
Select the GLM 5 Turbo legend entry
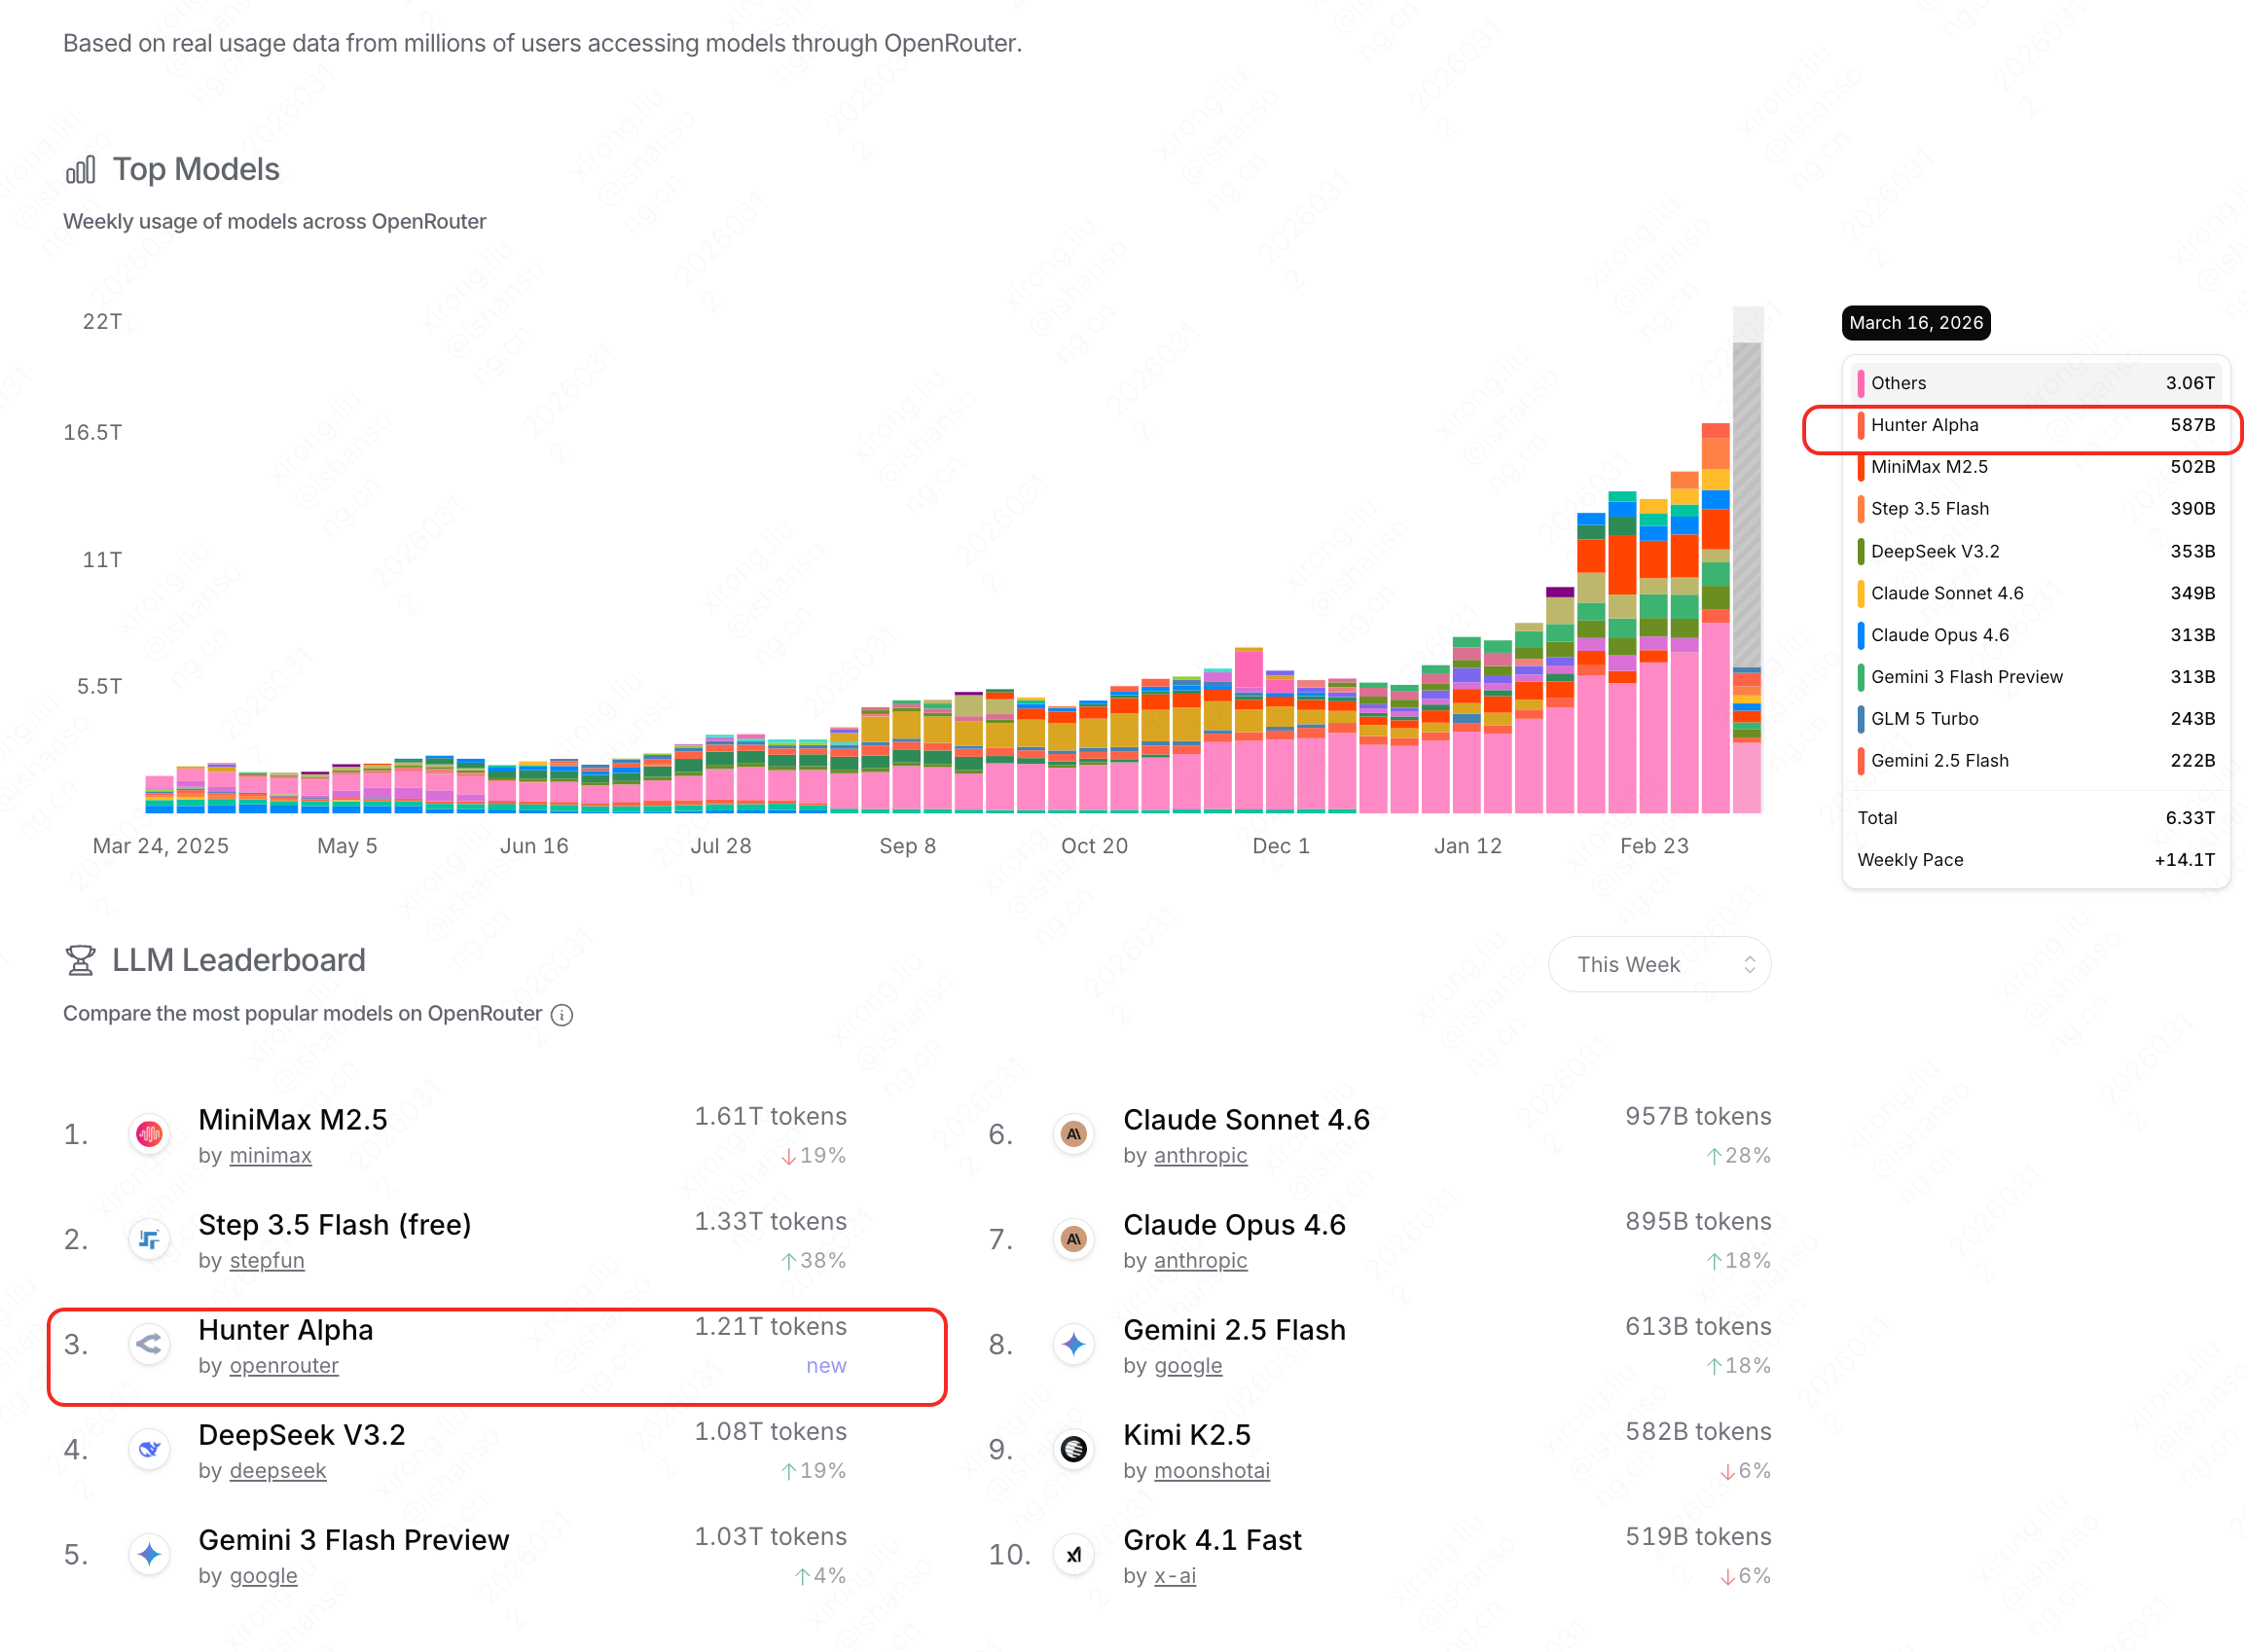(1925, 719)
